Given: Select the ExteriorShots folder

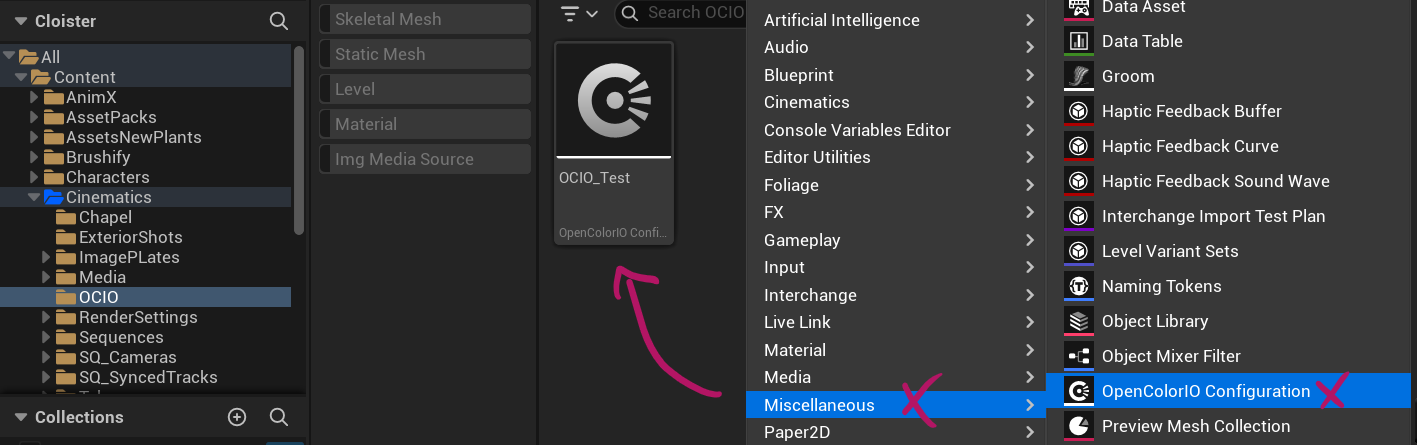Looking at the screenshot, I should pyautogui.click(x=130, y=237).
